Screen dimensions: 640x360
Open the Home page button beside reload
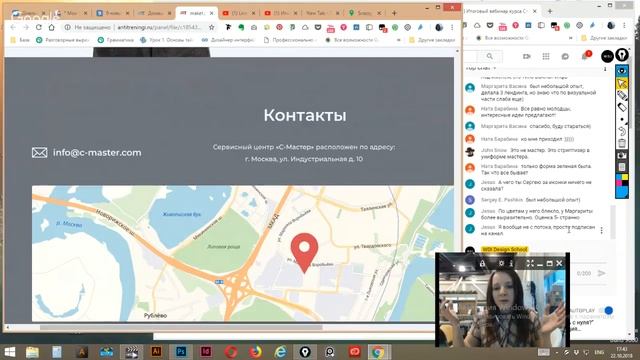click(x=51, y=27)
